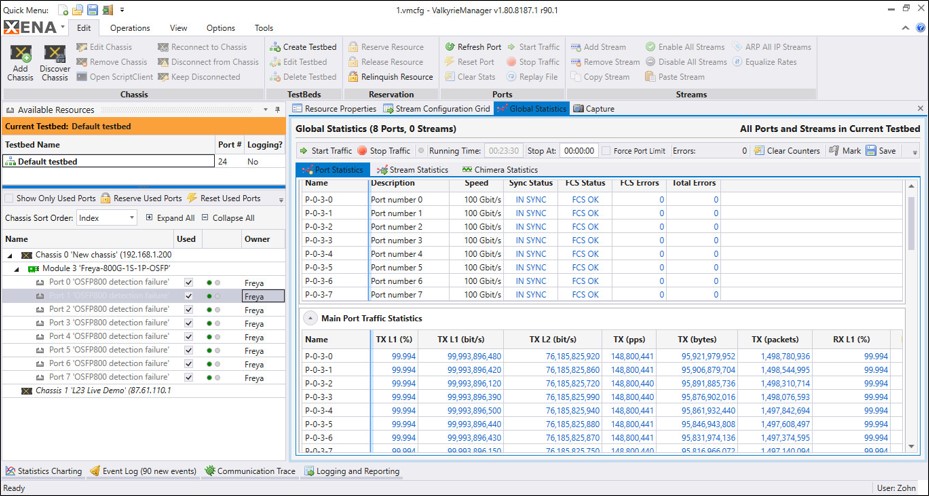The image size is (929, 496).
Task: Open the Options ribbon tab
Action: [220, 28]
